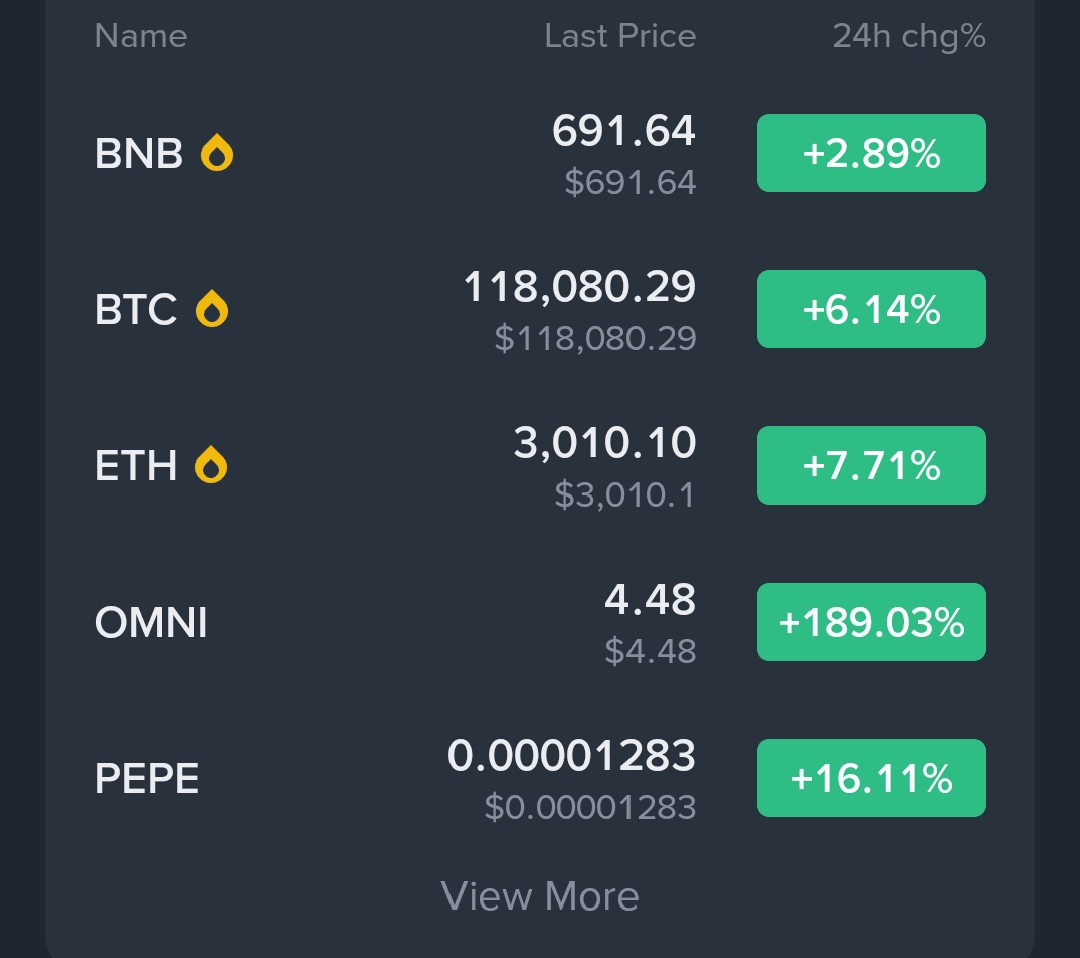Tap BTC last price 118,080.29
This screenshot has width=1080, height=958.
580,289
